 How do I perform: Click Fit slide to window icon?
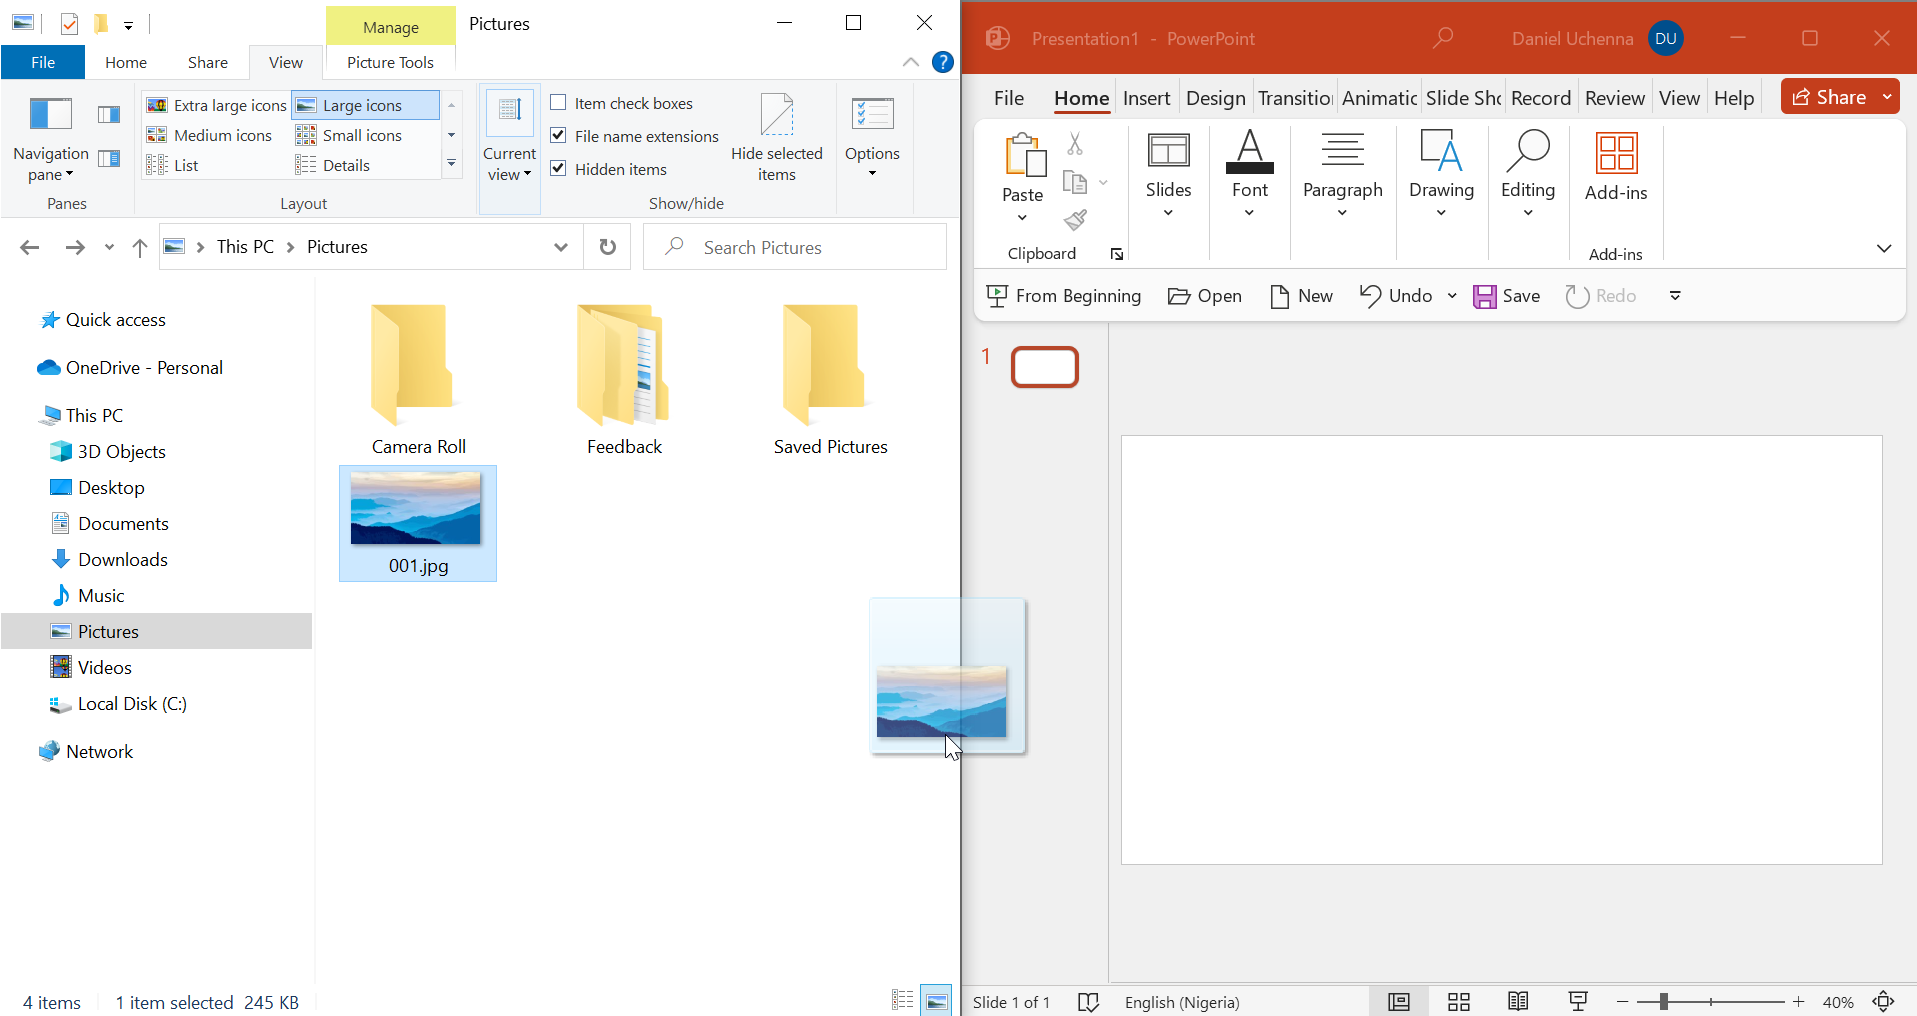click(x=1883, y=1002)
